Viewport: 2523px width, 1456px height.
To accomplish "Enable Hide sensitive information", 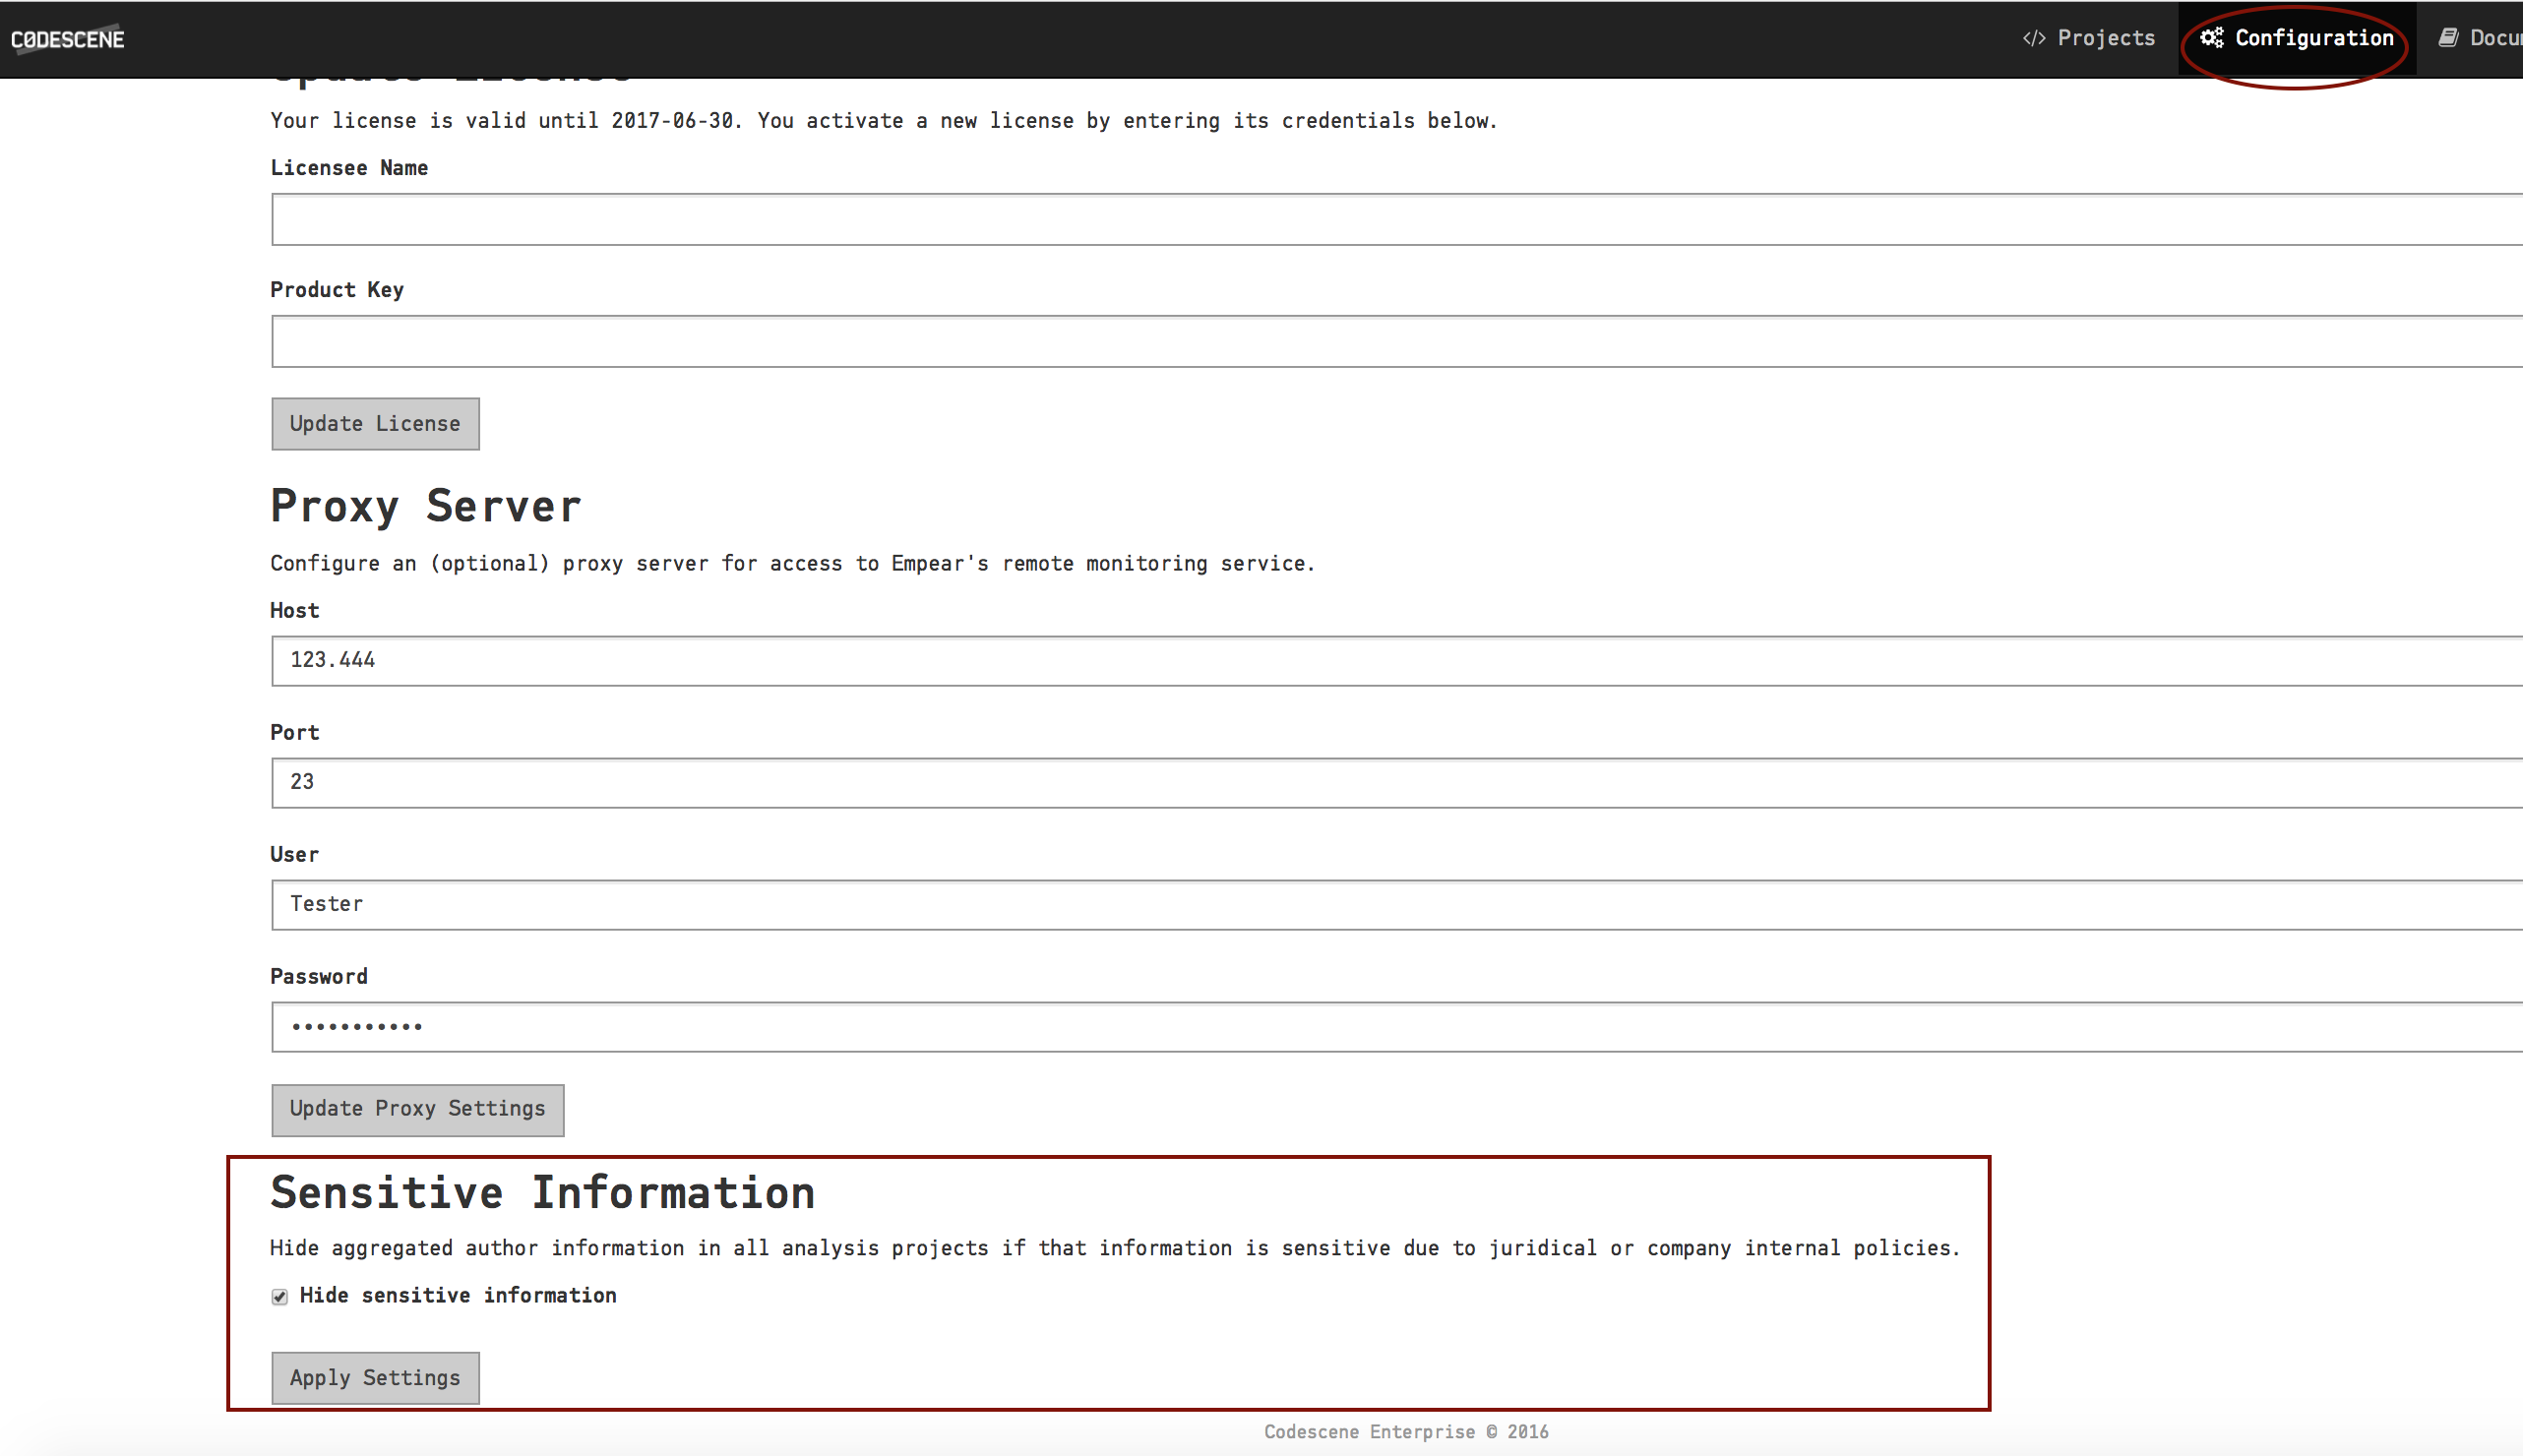I will [279, 1296].
